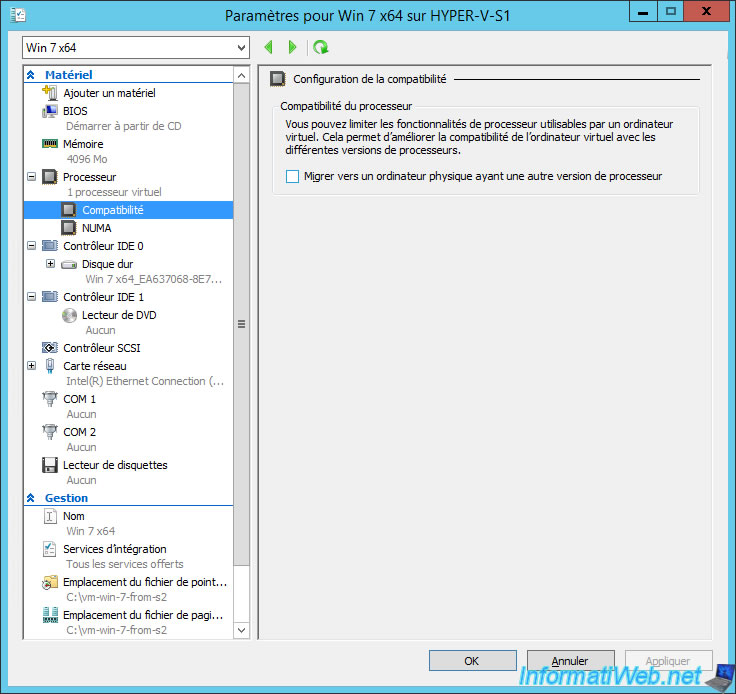
Task: Click the Contrôleur IDE 1 icon
Action: click(x=50, y=297)
